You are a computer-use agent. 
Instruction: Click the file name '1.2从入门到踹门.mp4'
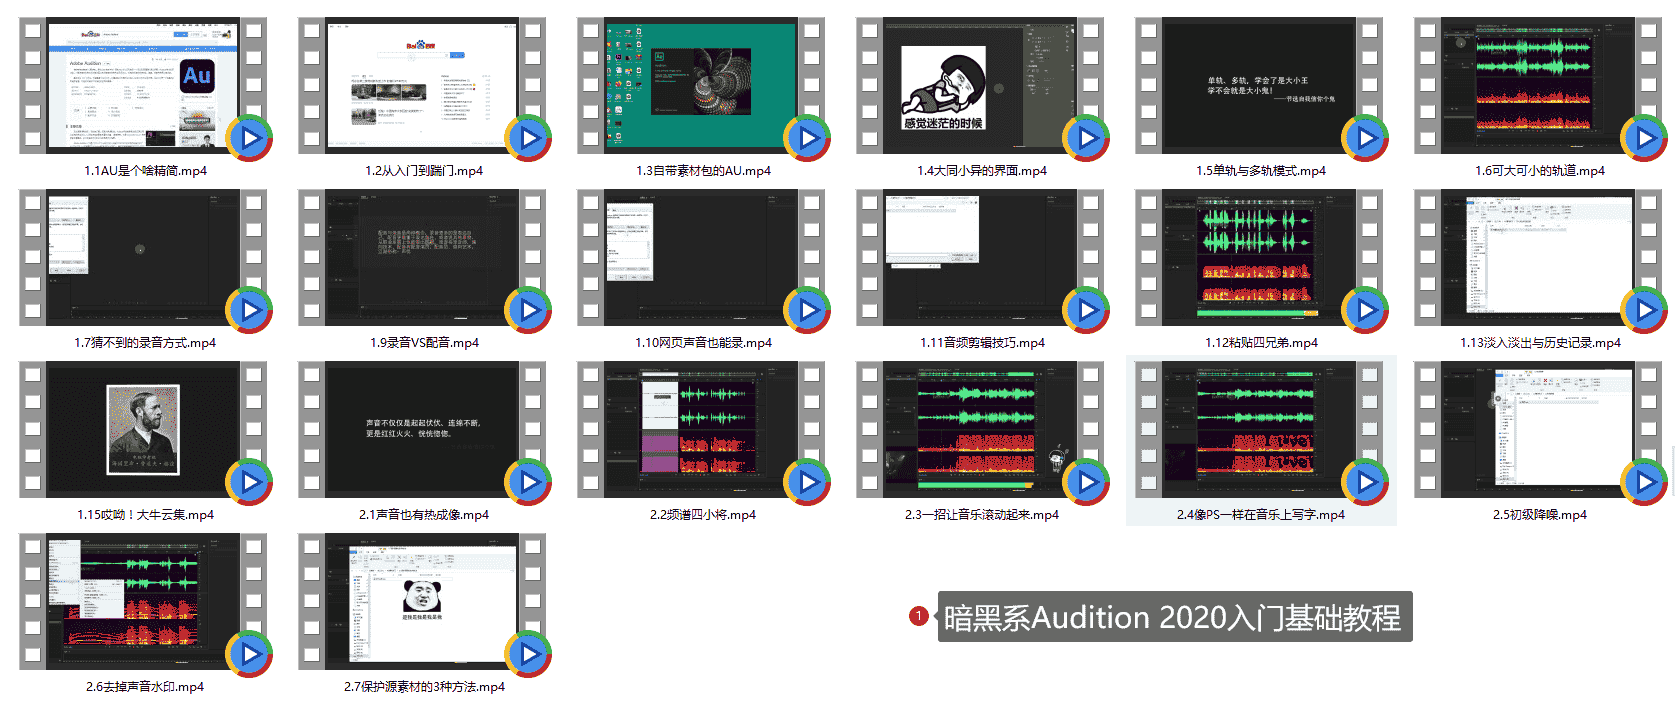point(424,171)
